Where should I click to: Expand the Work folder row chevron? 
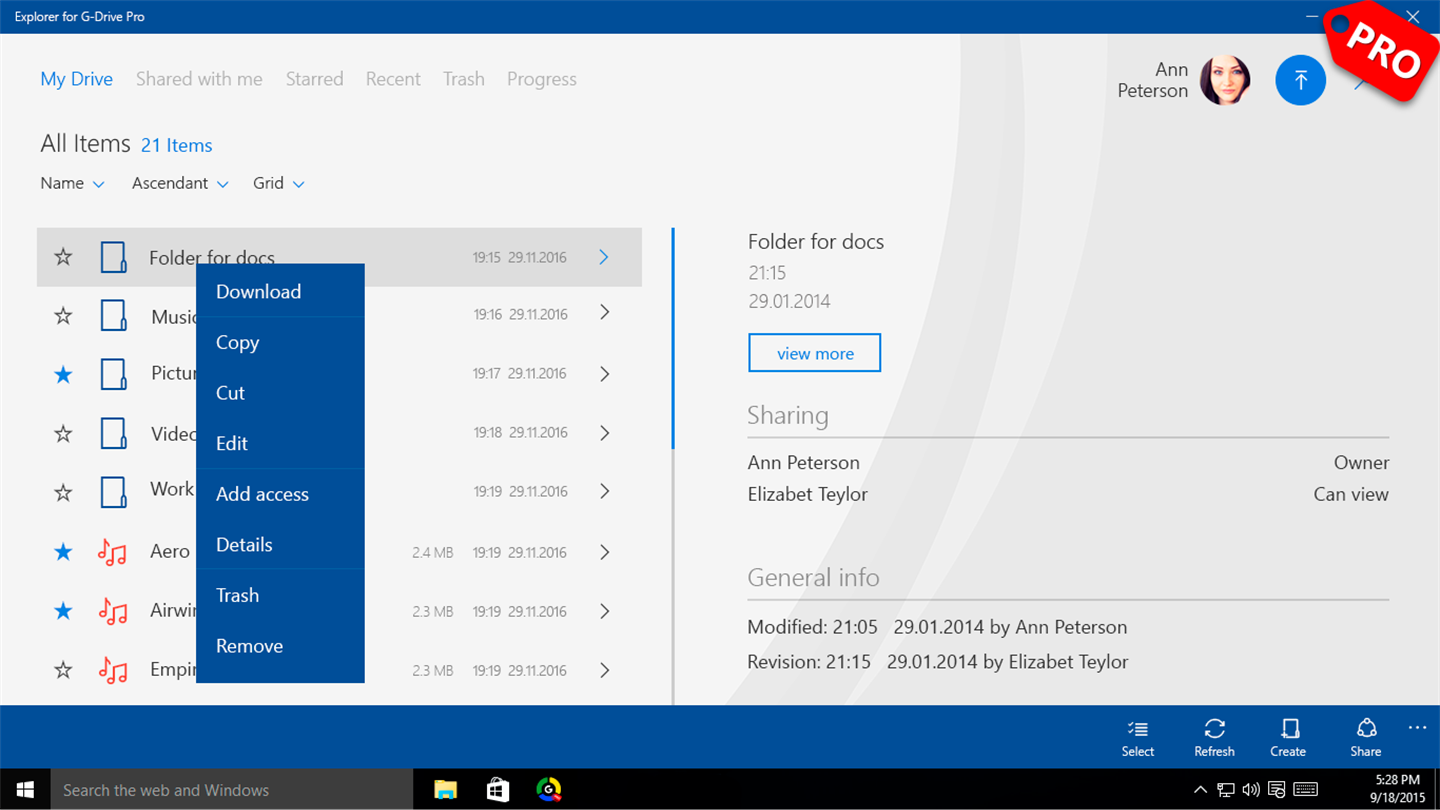(604, 491)
